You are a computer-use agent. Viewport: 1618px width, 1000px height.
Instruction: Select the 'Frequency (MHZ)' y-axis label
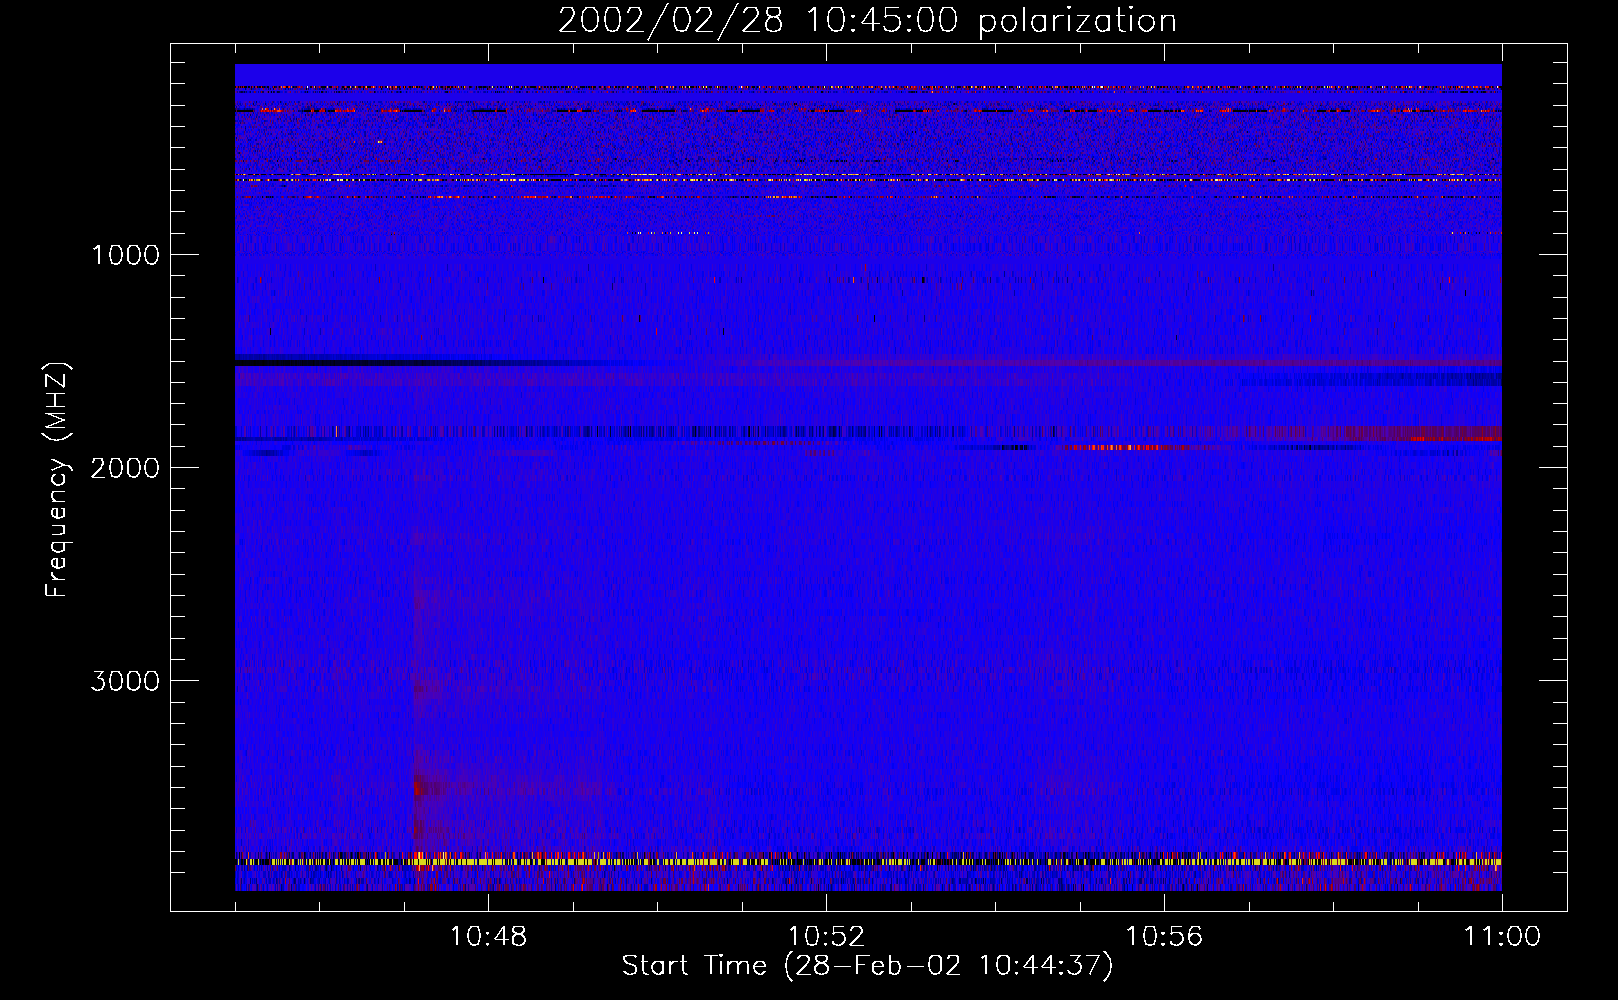pos(56,480)
